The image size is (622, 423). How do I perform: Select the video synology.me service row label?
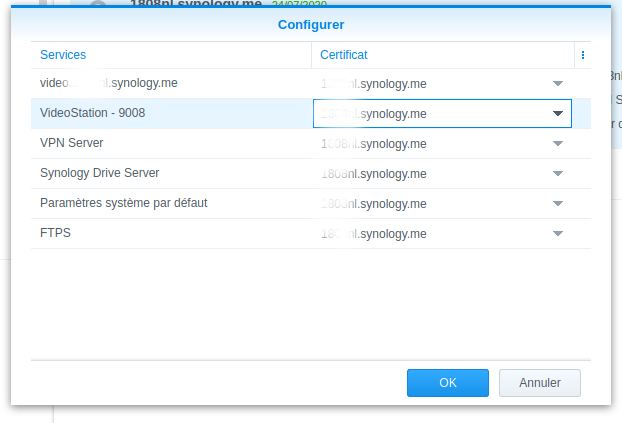click(109, 84)
